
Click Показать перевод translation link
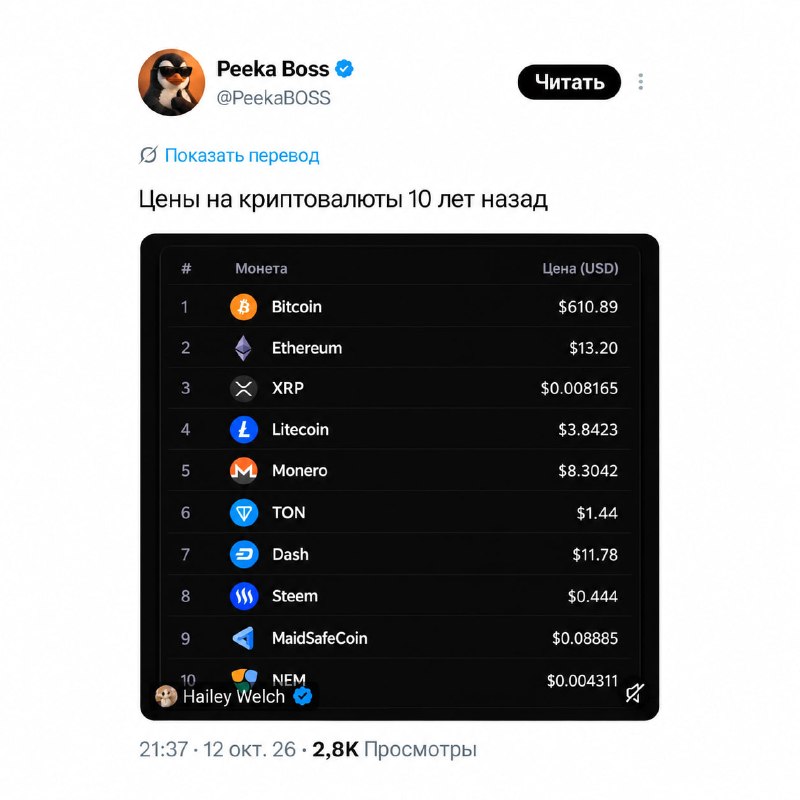click(242, 155)
